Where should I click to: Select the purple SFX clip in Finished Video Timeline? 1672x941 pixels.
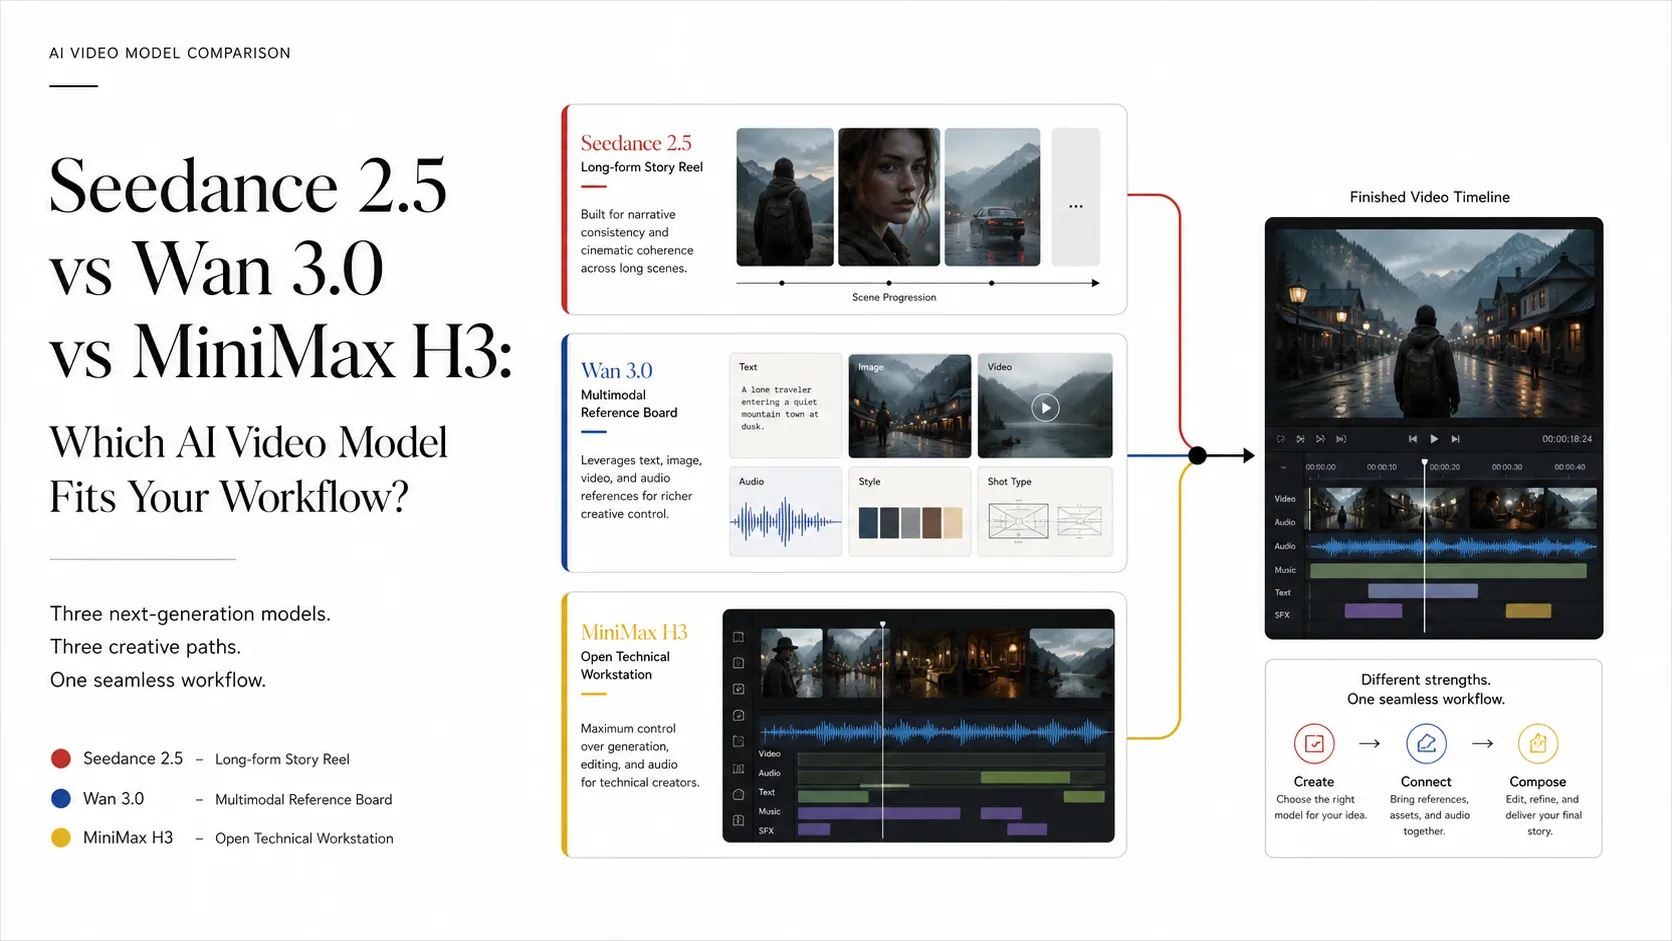pyautogui.click(x=1373, y=611)
